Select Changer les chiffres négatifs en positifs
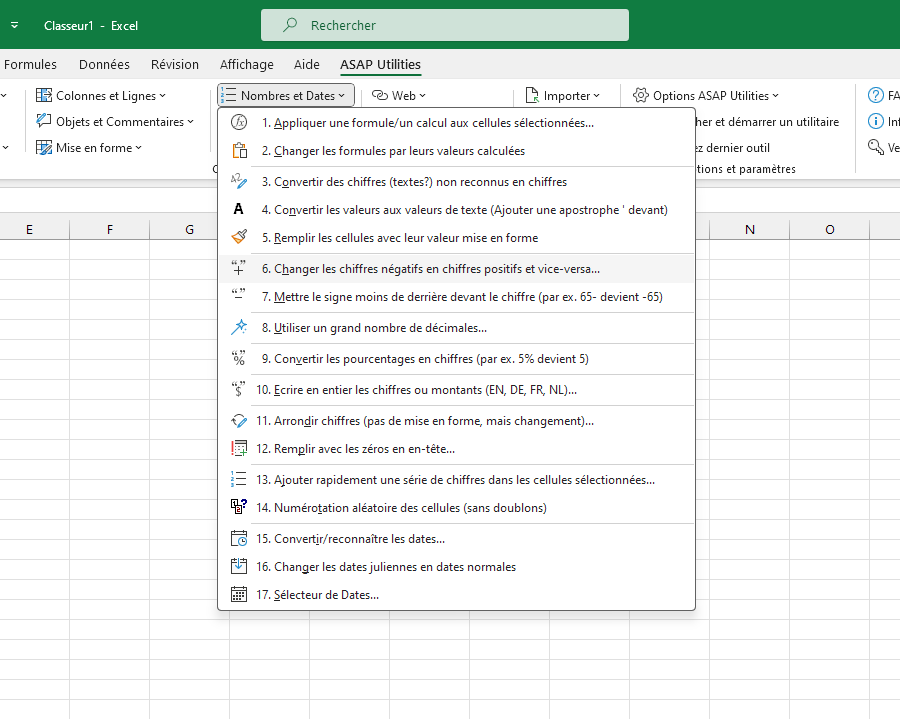This screenshot has width=900, height=719. [x=457, y=269]
